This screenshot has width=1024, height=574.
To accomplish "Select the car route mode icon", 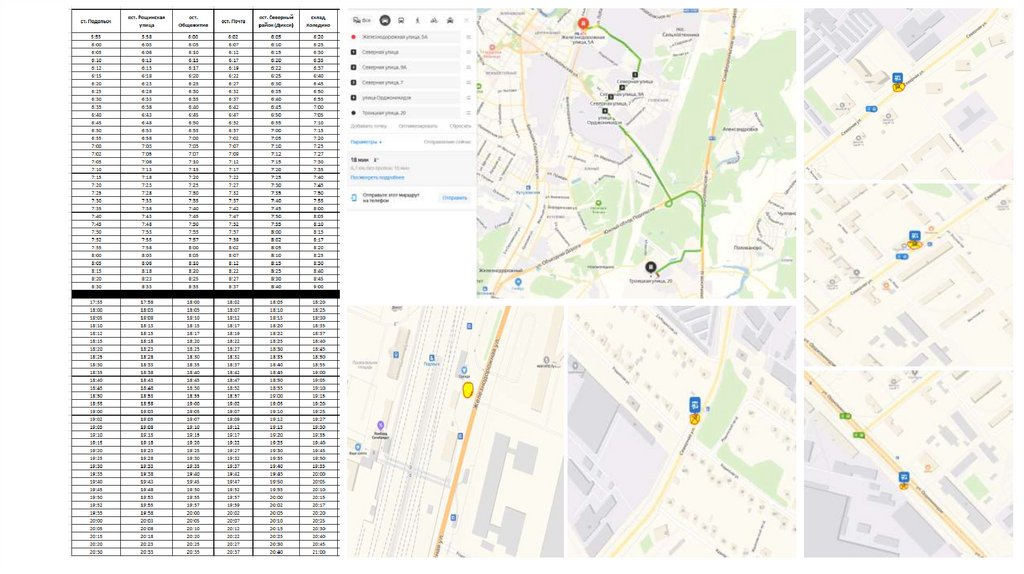I will tap(386, 20).
